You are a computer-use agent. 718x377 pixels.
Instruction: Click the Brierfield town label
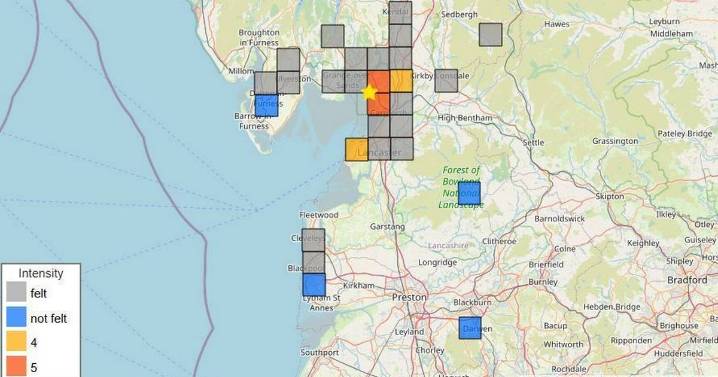tap(546, 264)
